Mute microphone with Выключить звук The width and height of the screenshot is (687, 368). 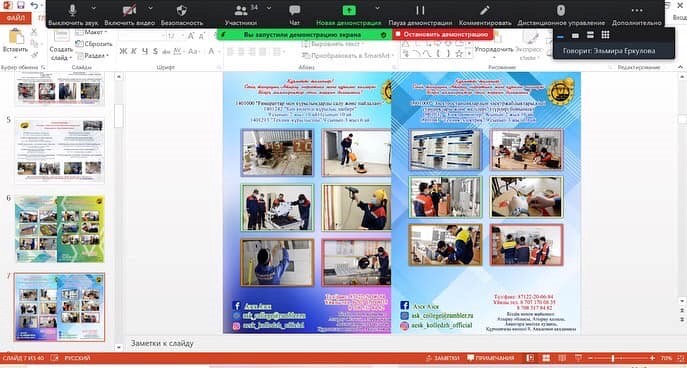click(73, 14)
